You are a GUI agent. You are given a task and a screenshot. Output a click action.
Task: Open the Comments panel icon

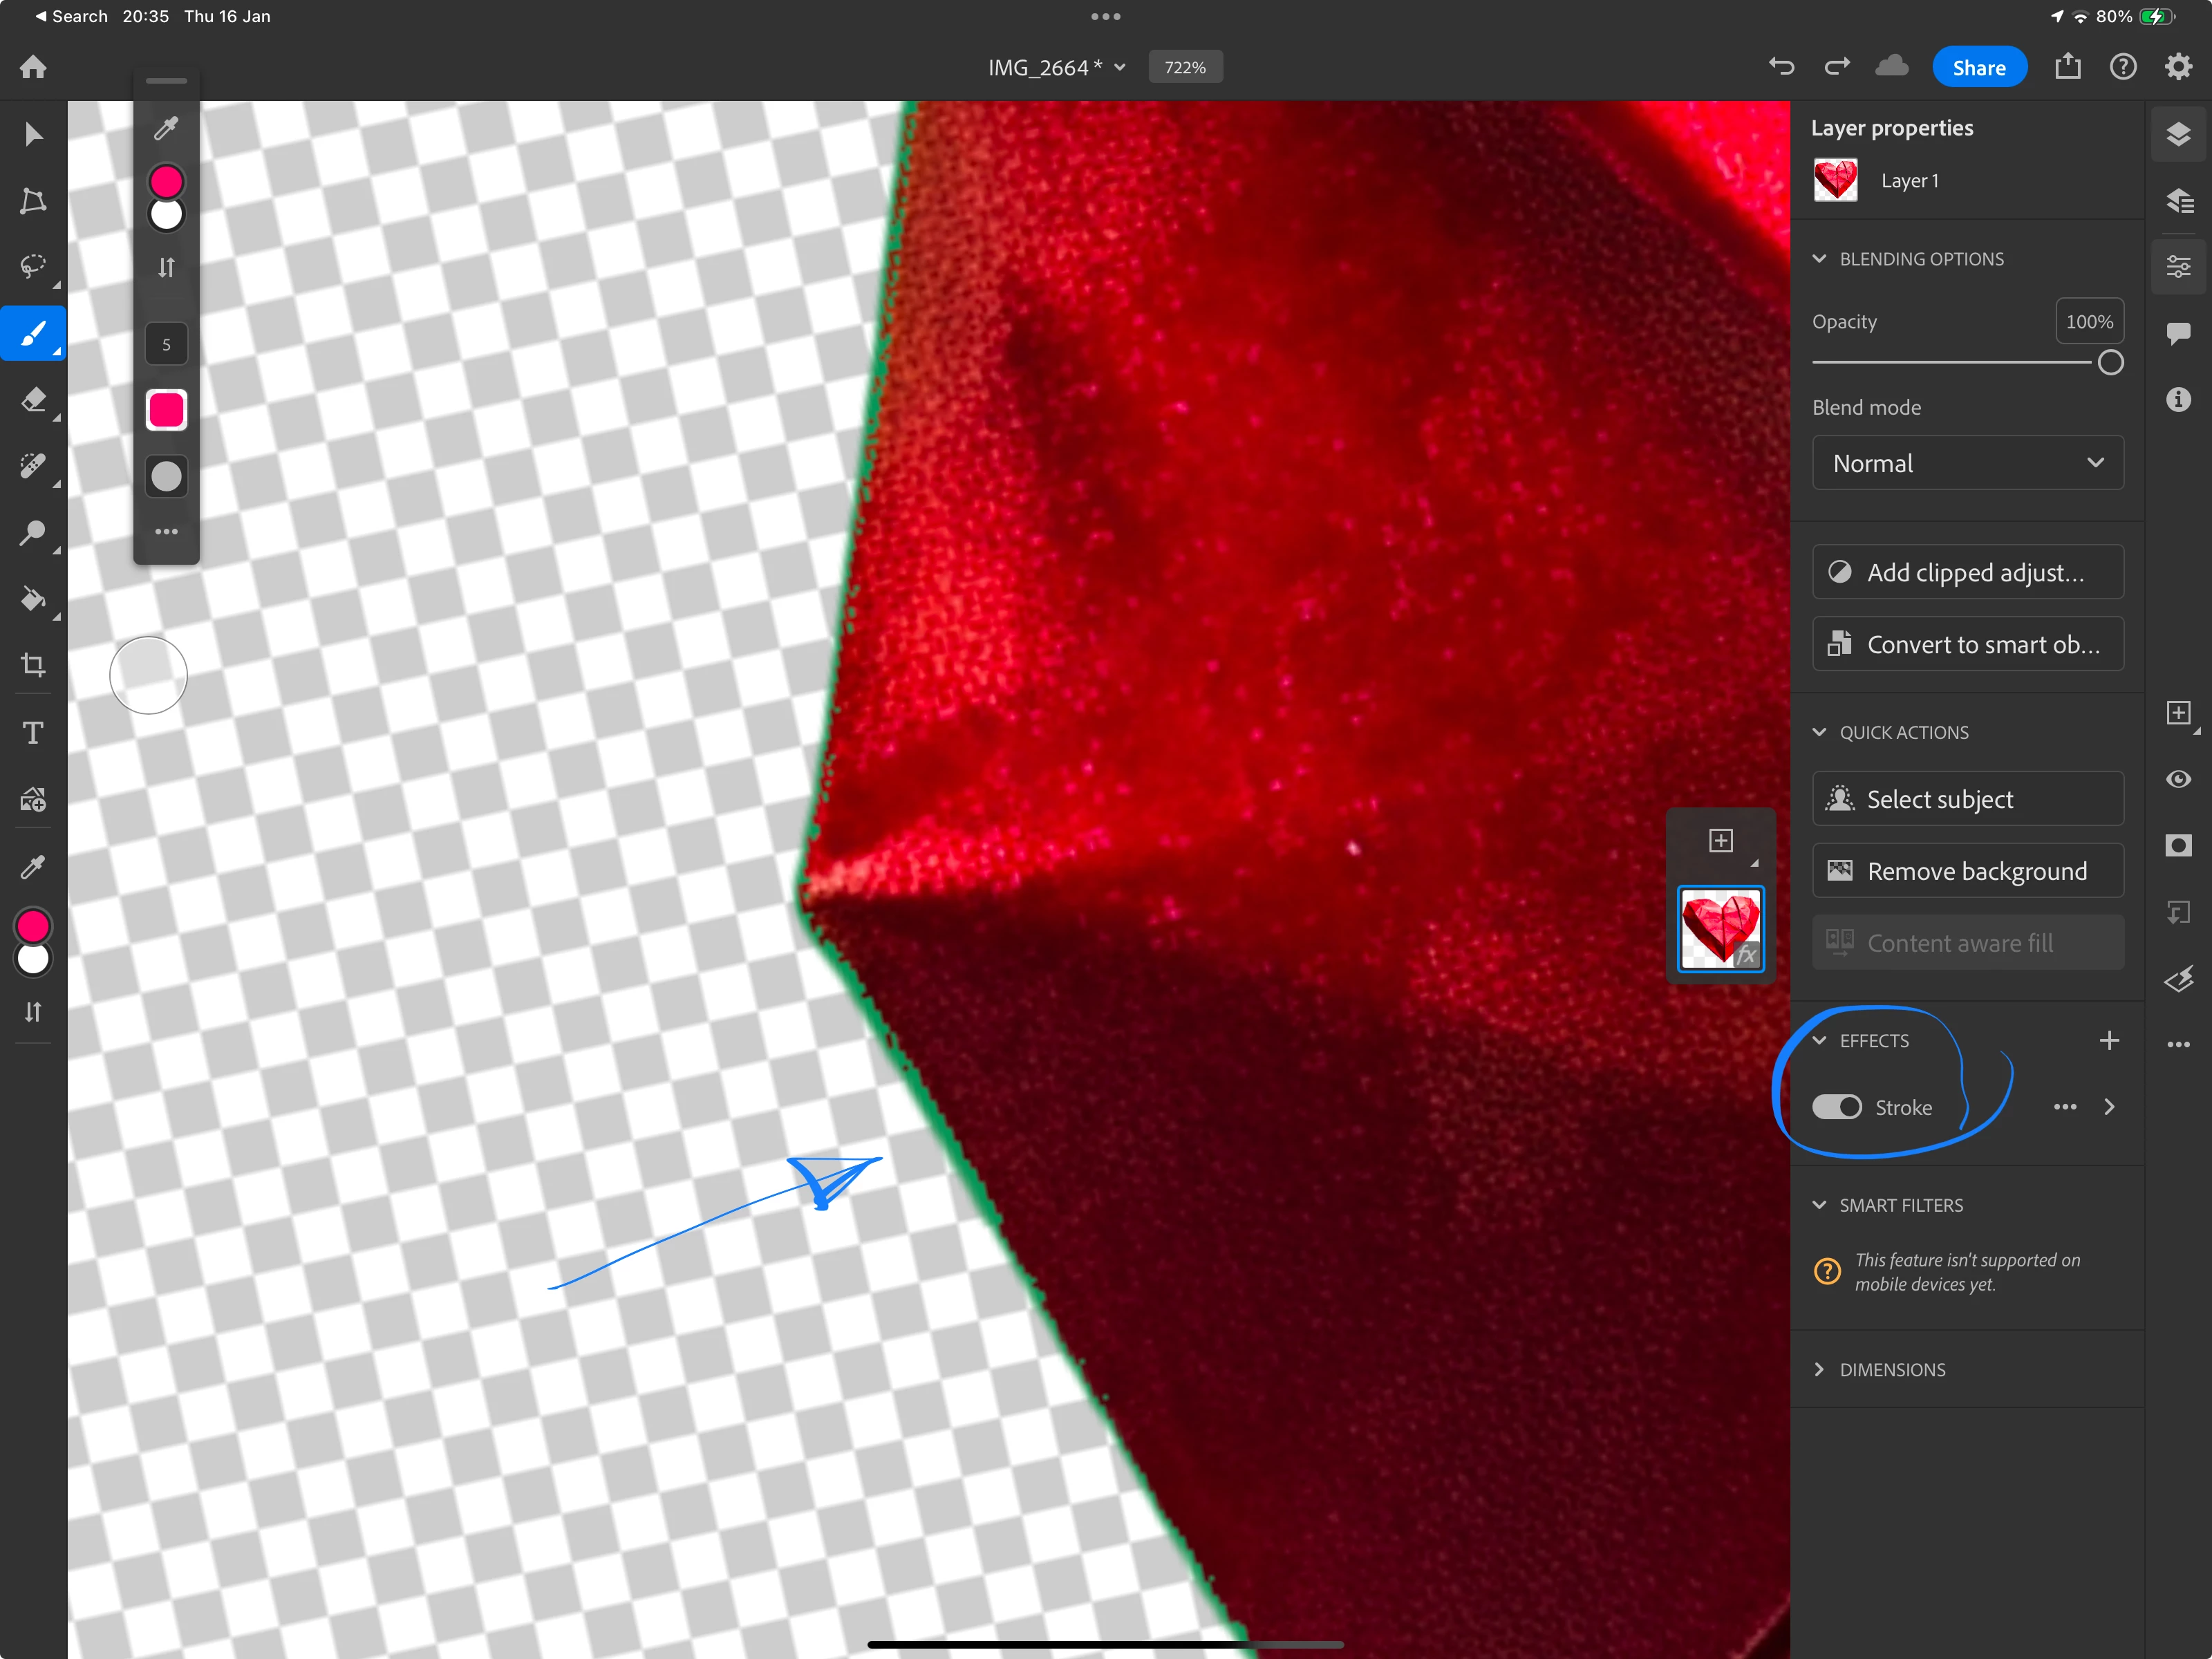[x=2178, y=333]
